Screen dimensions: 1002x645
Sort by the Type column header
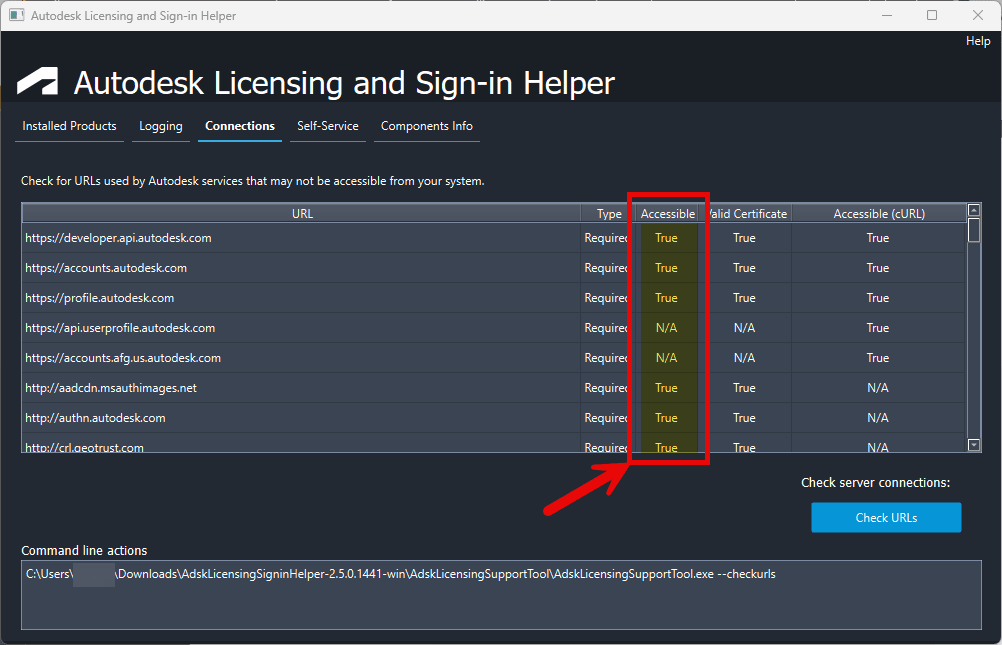point(608,214)
